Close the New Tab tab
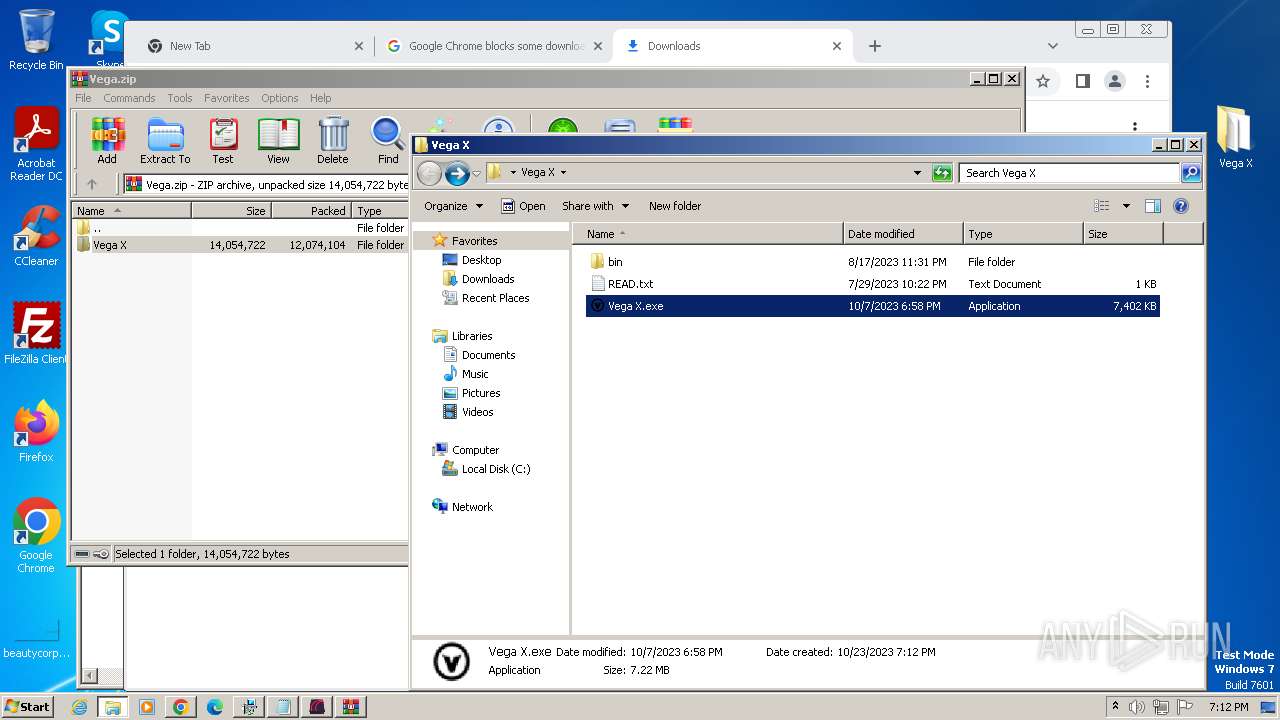 click(x=359, y=46)
